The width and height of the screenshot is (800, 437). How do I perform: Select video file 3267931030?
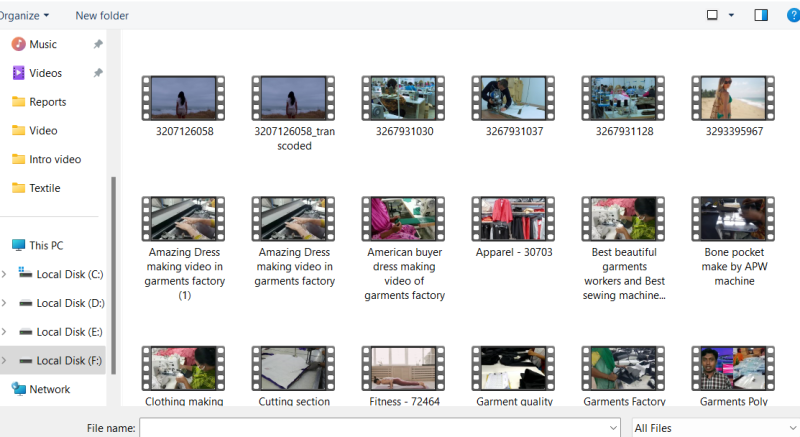[404, 107]
